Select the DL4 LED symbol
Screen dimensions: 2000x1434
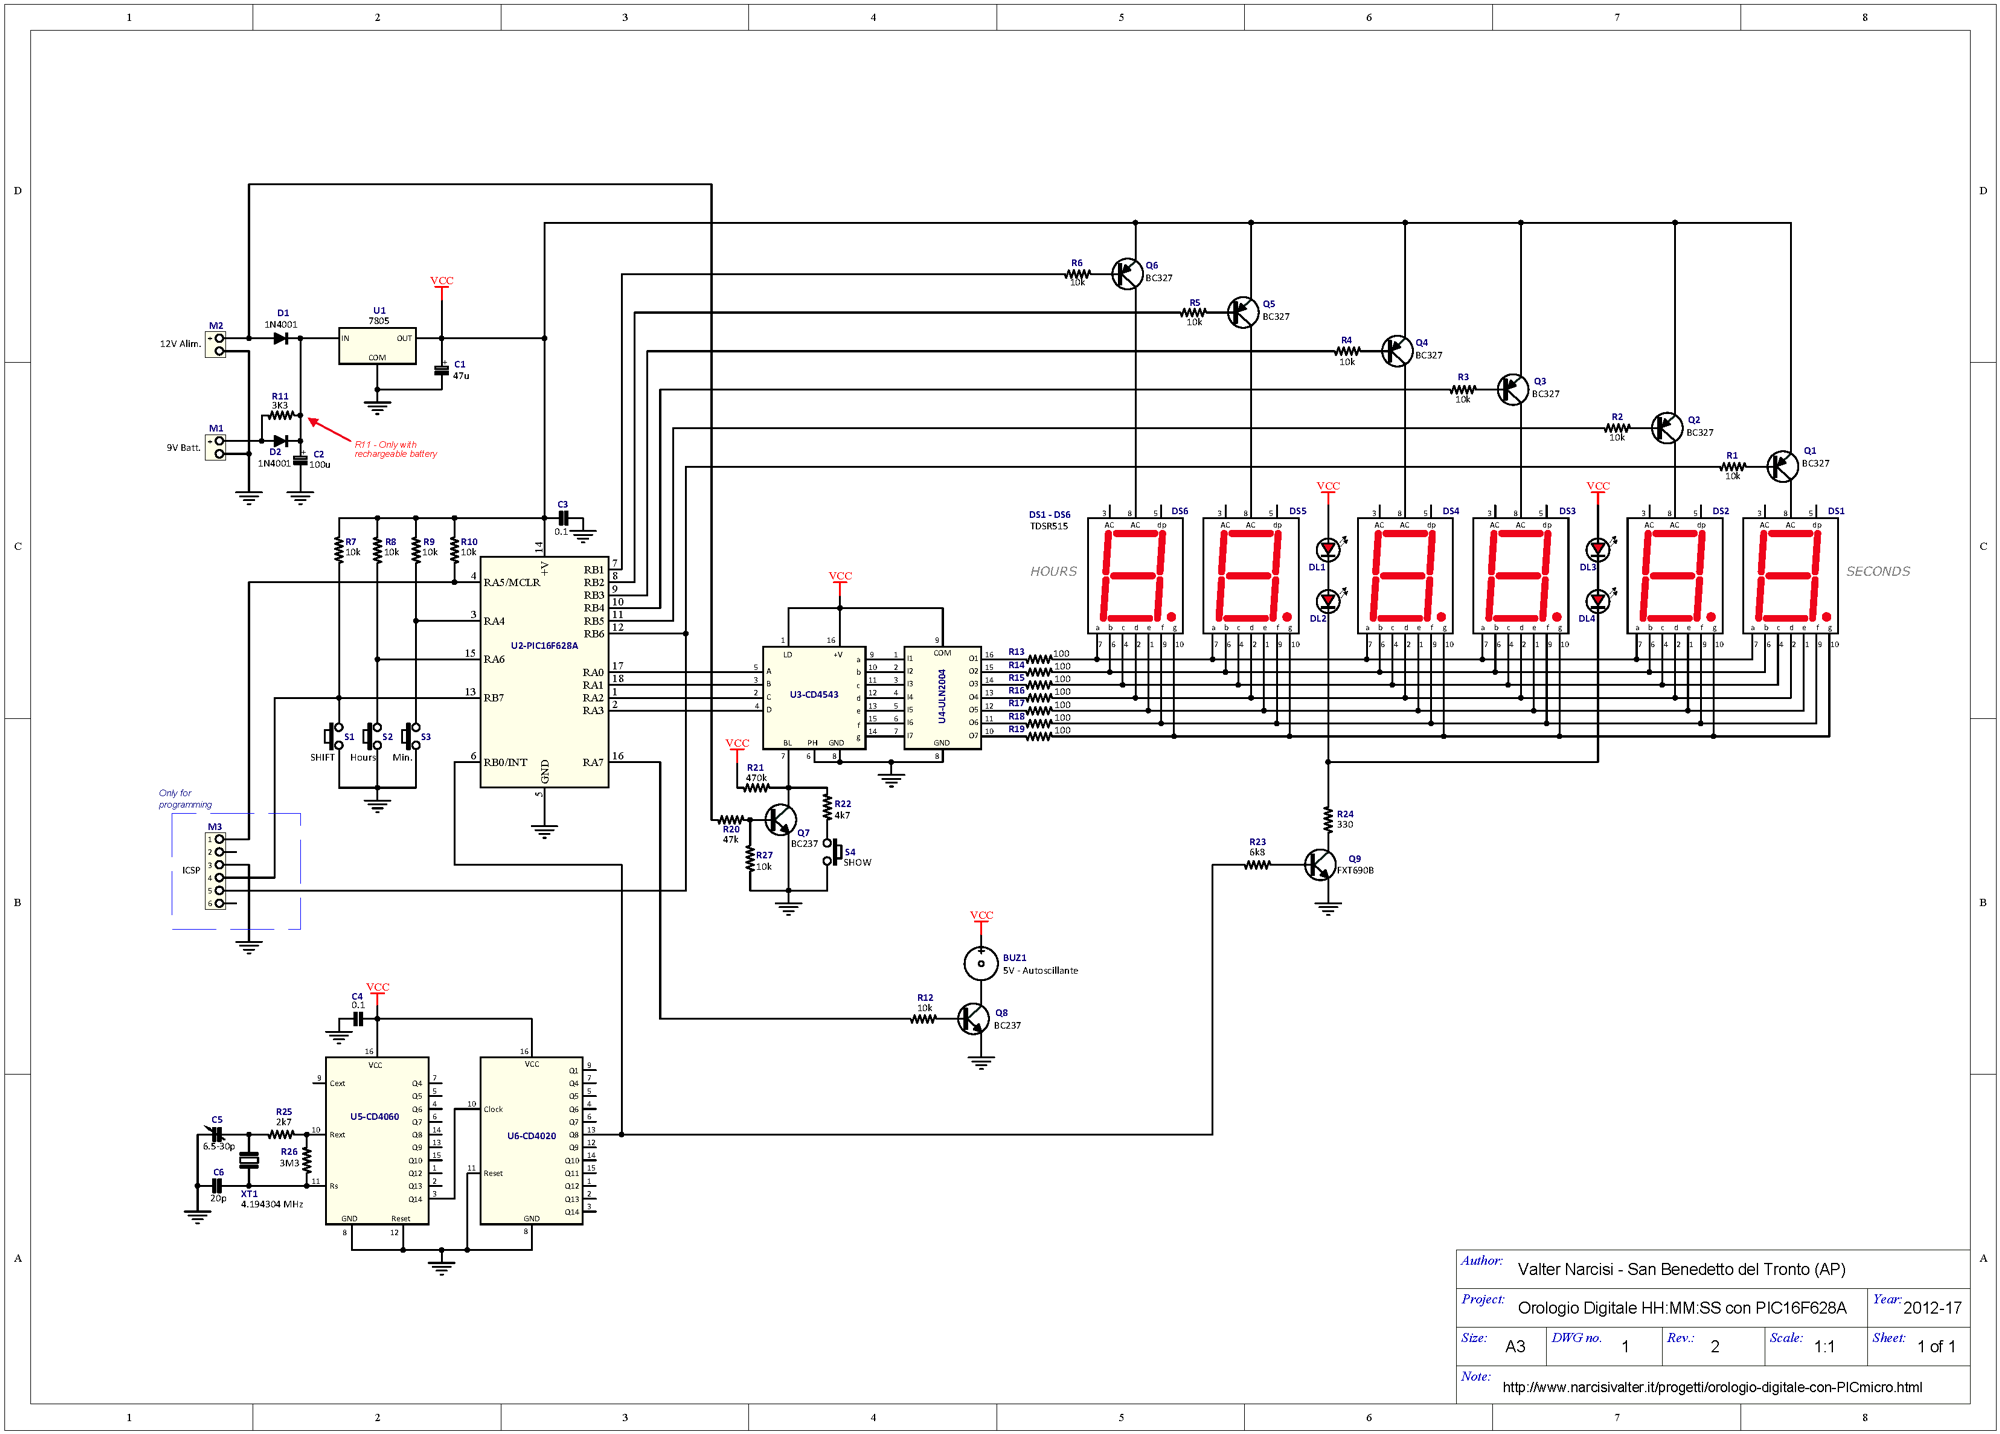point(1598,600)
